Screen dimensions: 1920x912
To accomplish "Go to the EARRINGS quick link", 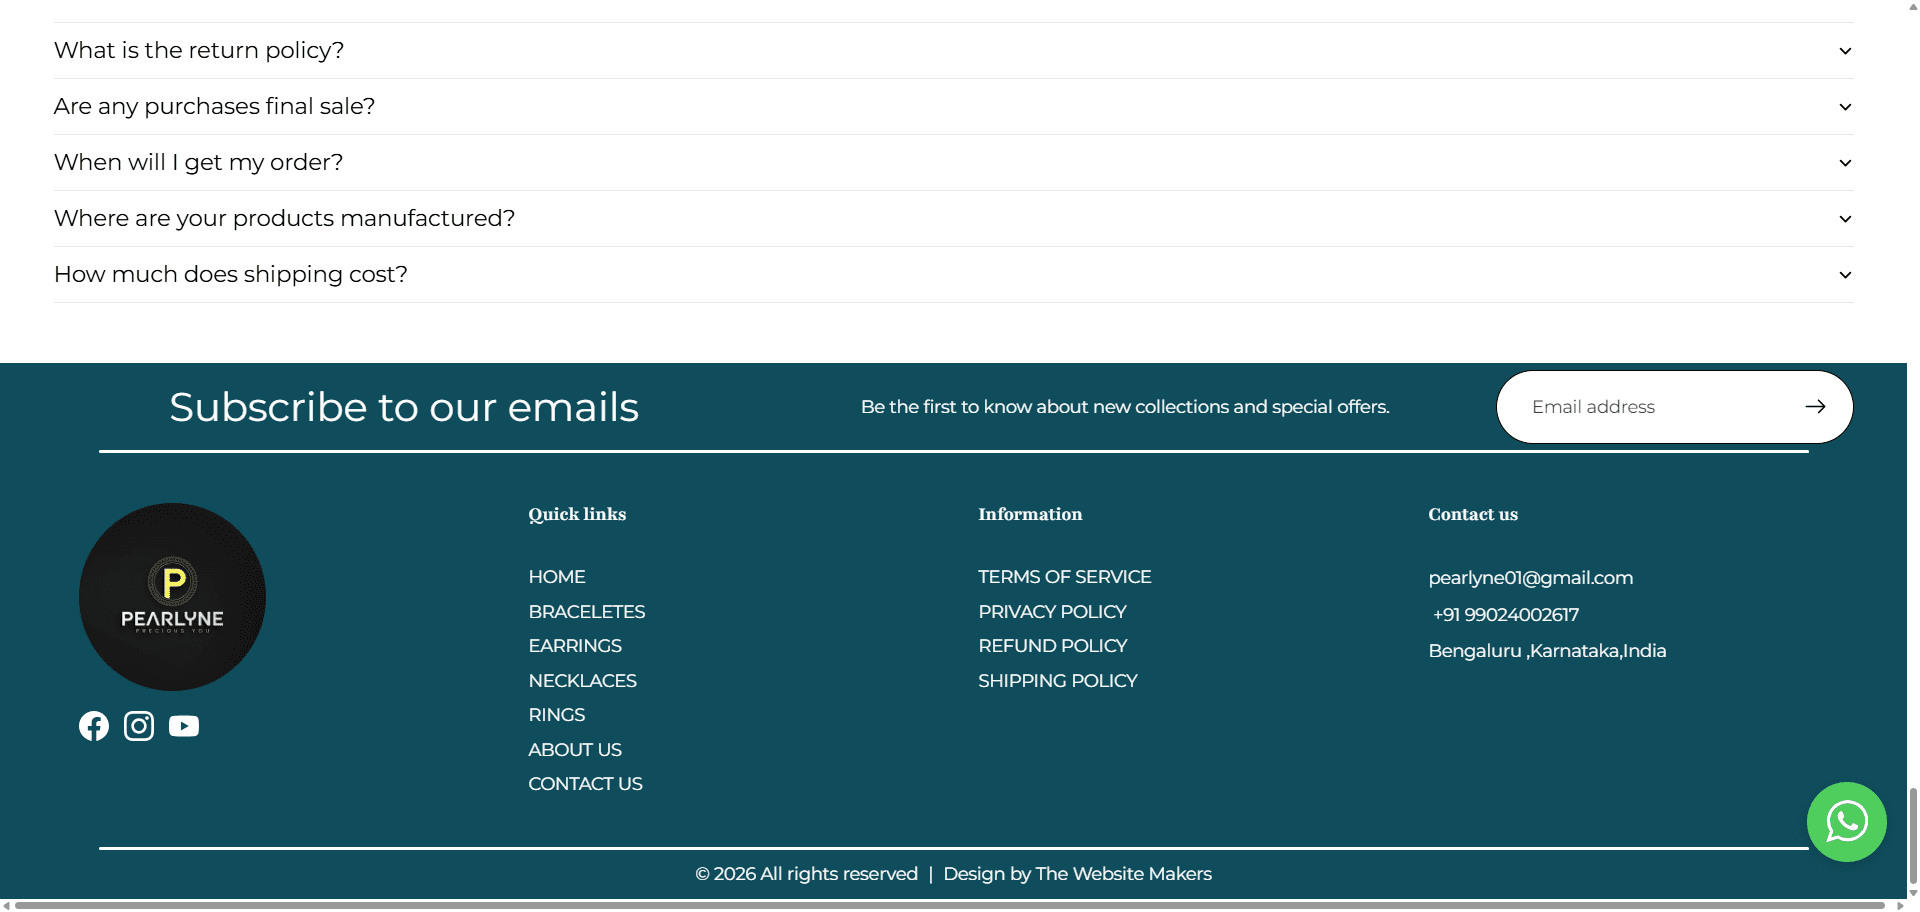I will (x=575, y=646).
